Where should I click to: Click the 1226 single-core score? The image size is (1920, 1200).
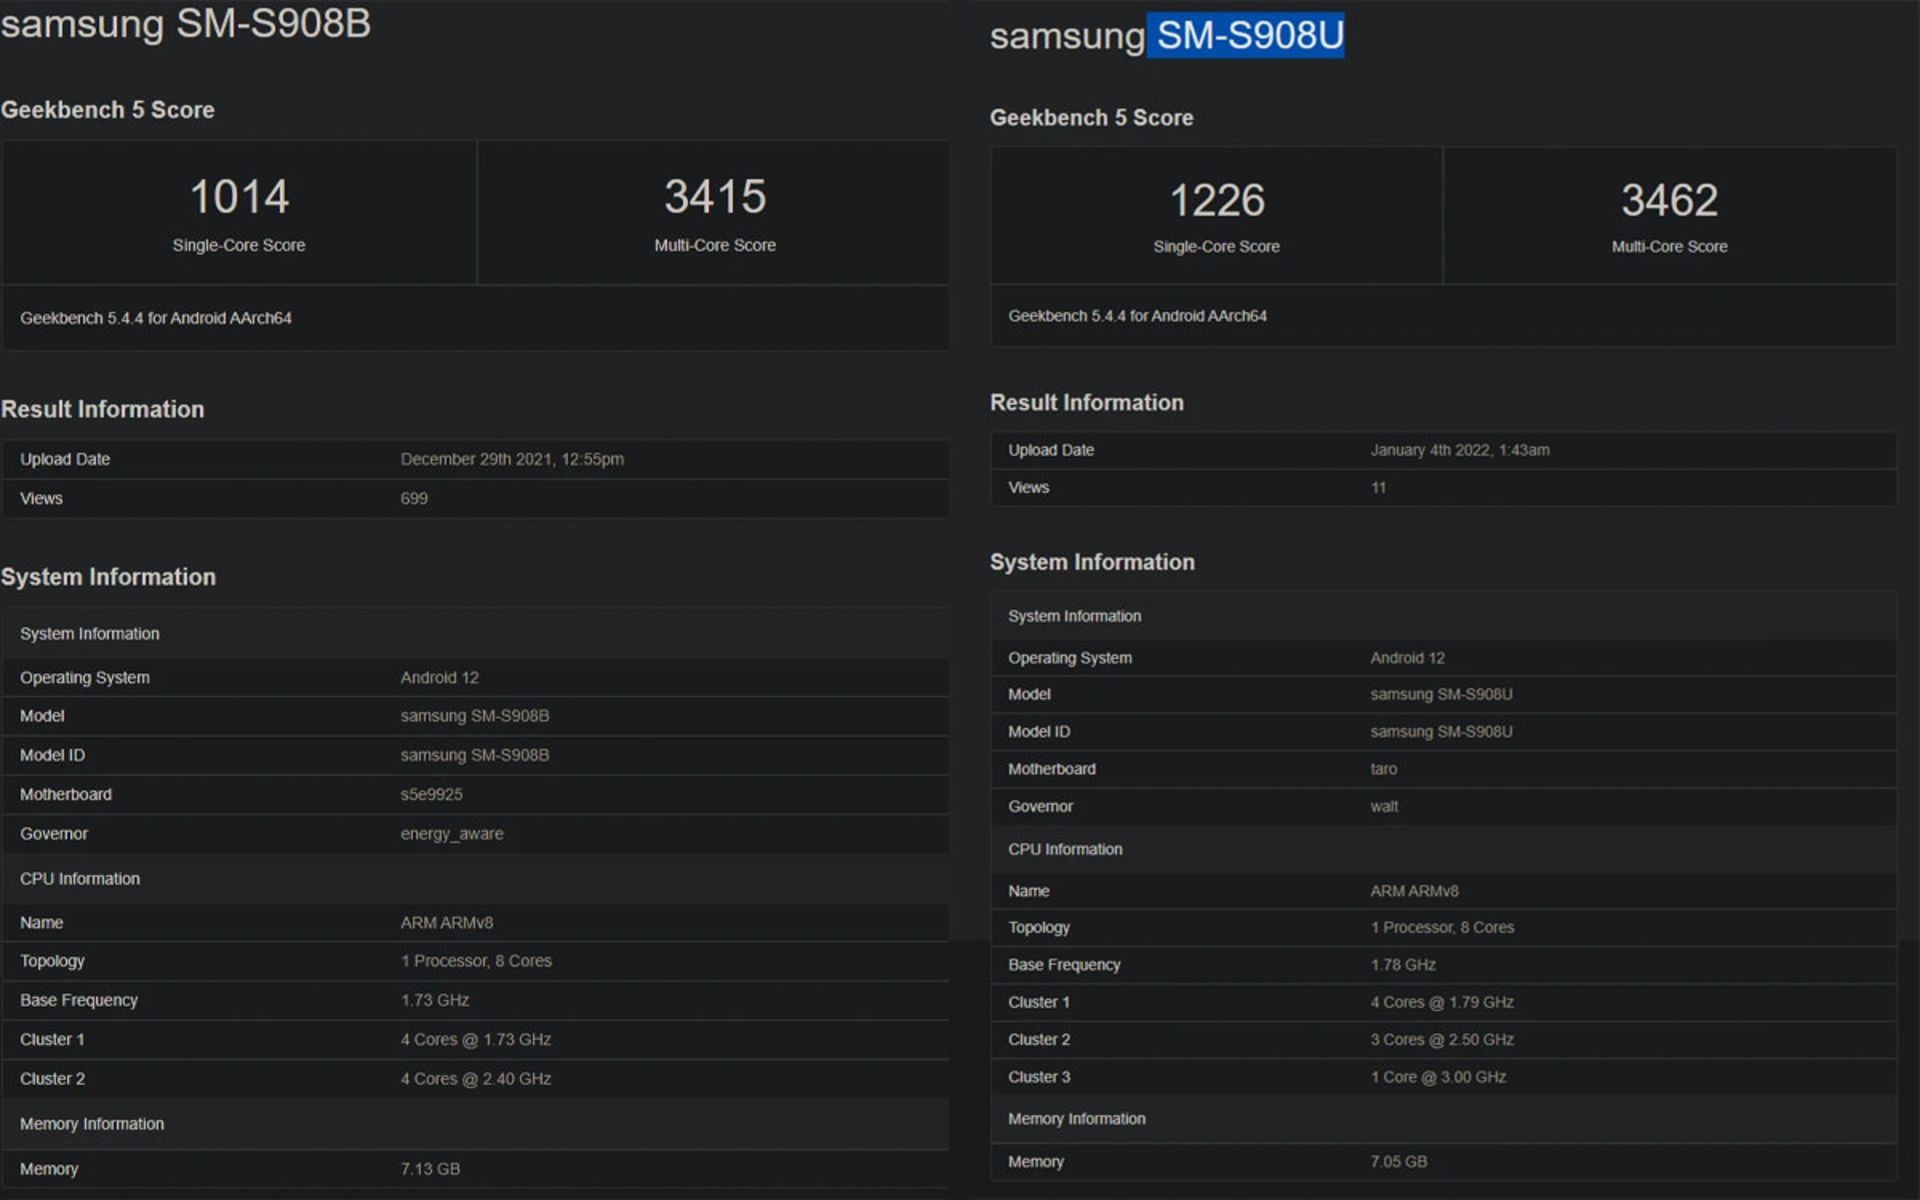1217,201
